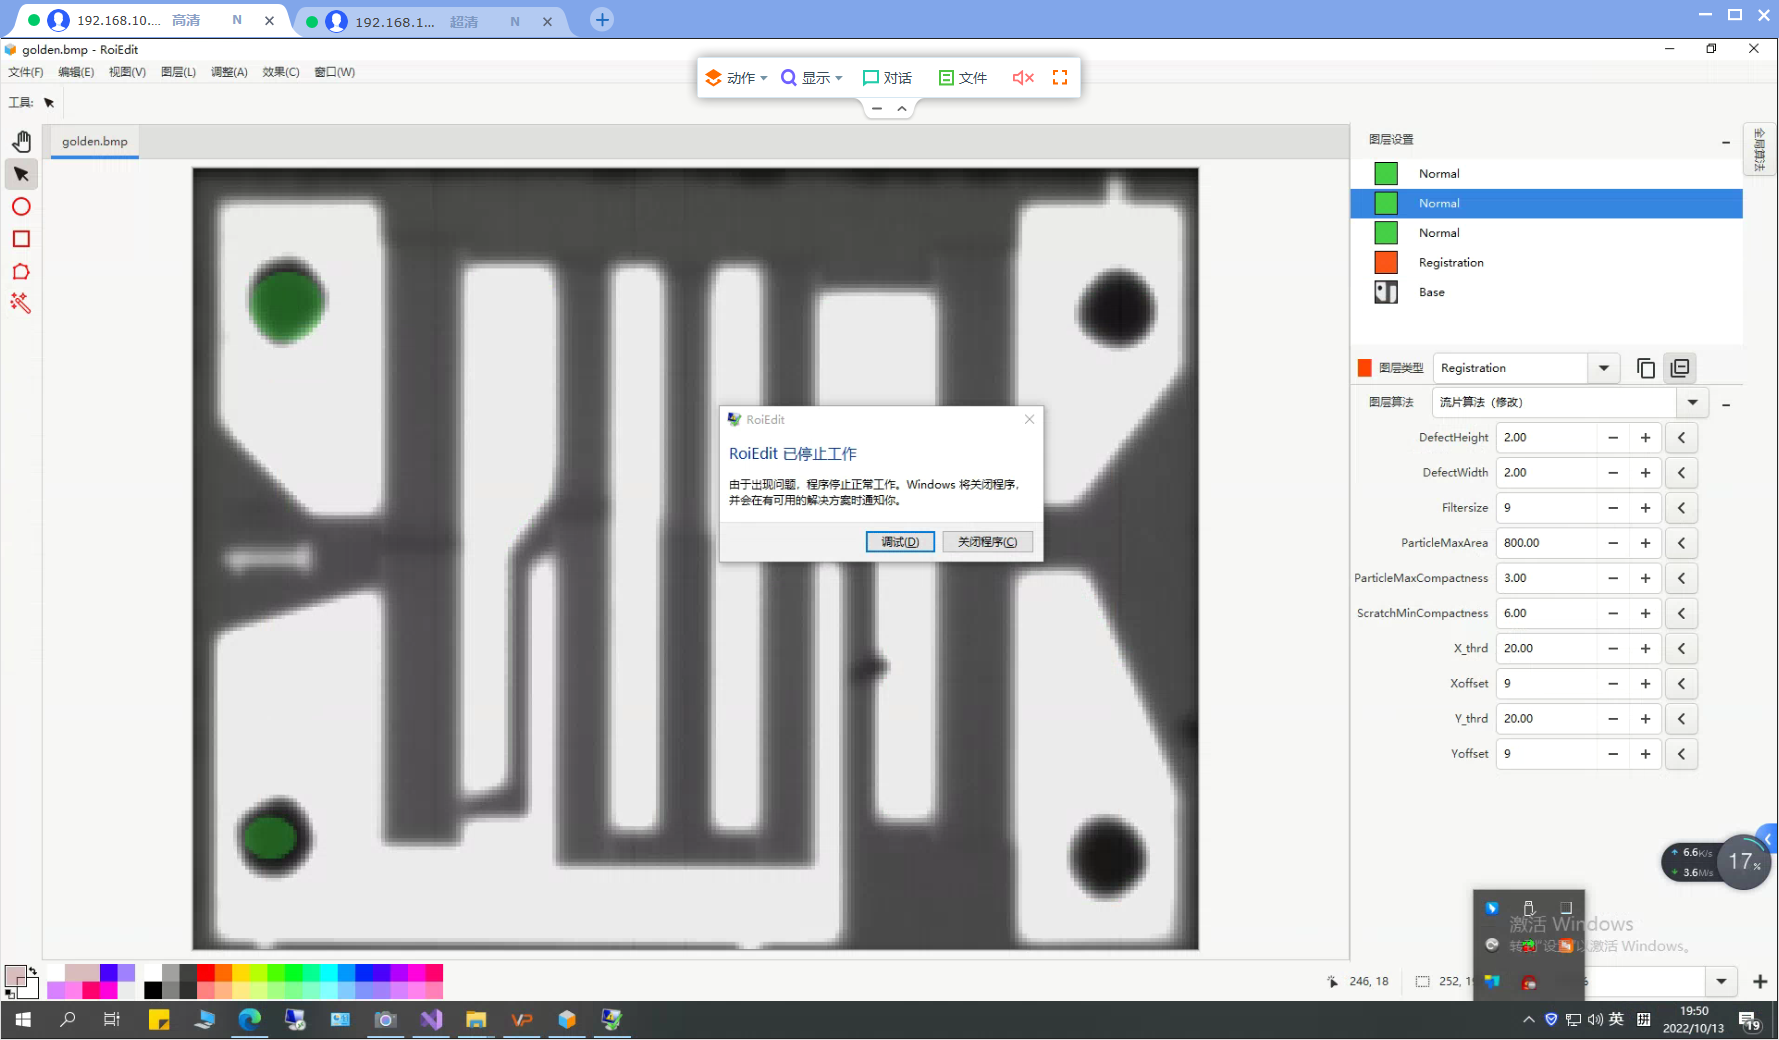
Task: Open Microsoft Edge from the taskbar
Action: coord(249,1020)
